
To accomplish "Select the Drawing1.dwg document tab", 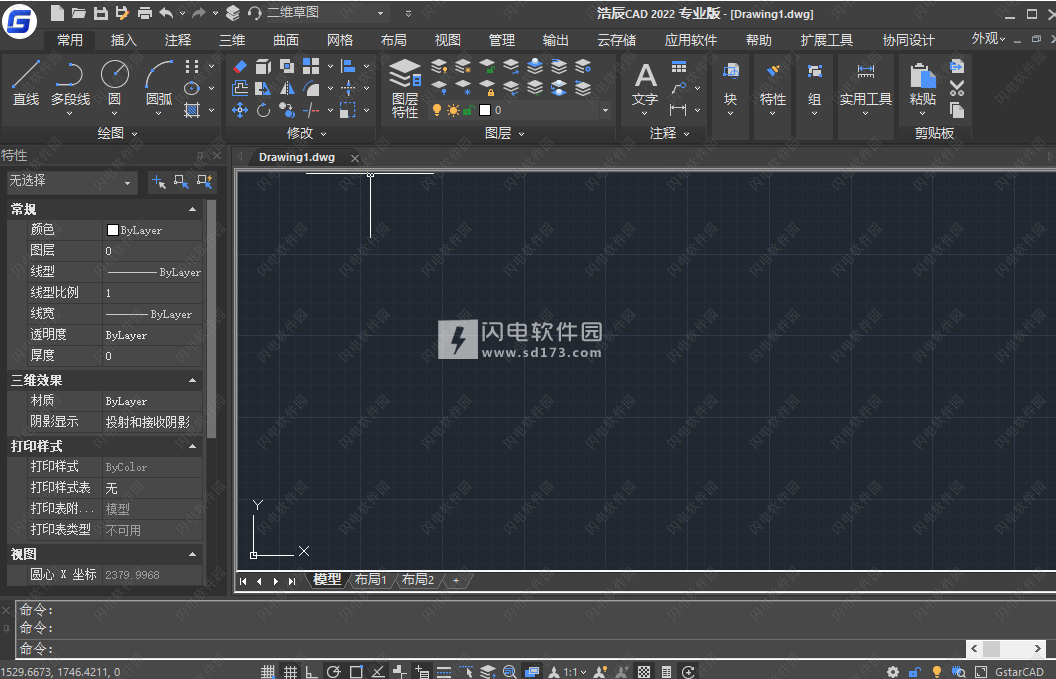I will click(x=297, y=158).
